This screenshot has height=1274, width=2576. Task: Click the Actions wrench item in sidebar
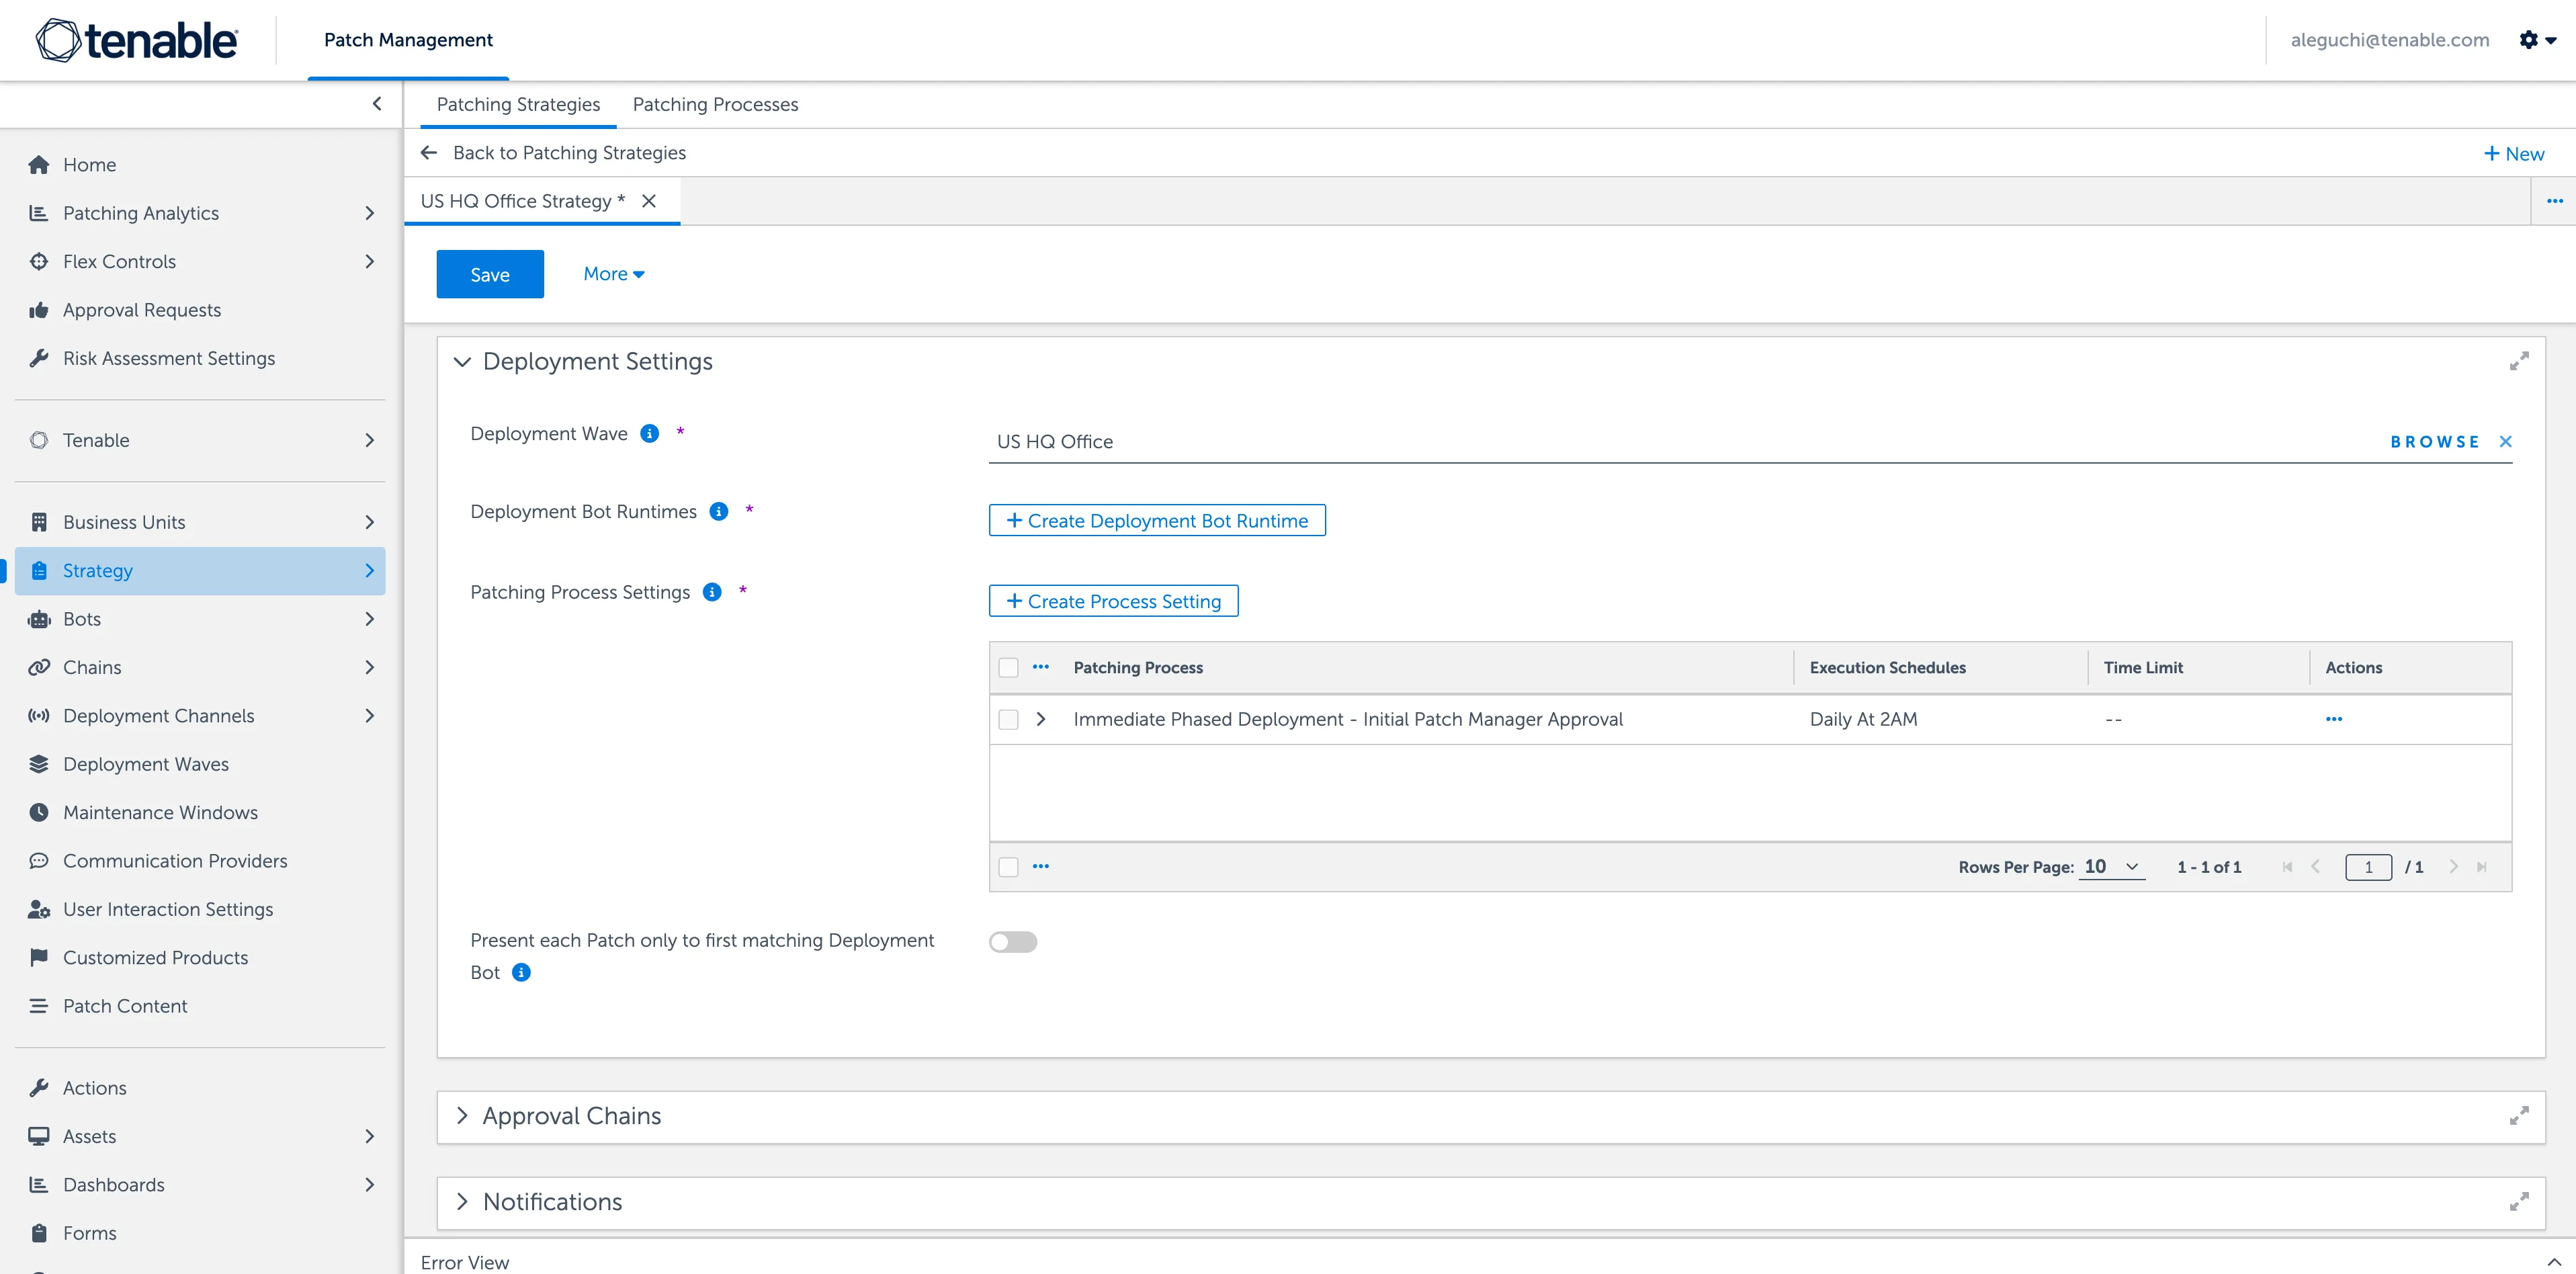click(x=200, y=1088)
